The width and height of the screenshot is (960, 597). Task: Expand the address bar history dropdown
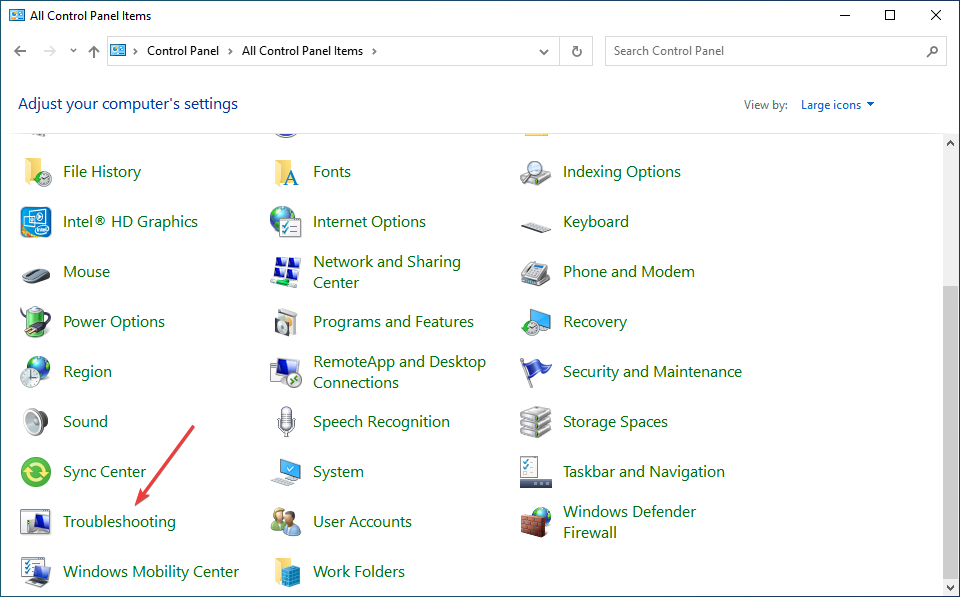(x=544, y=51)
